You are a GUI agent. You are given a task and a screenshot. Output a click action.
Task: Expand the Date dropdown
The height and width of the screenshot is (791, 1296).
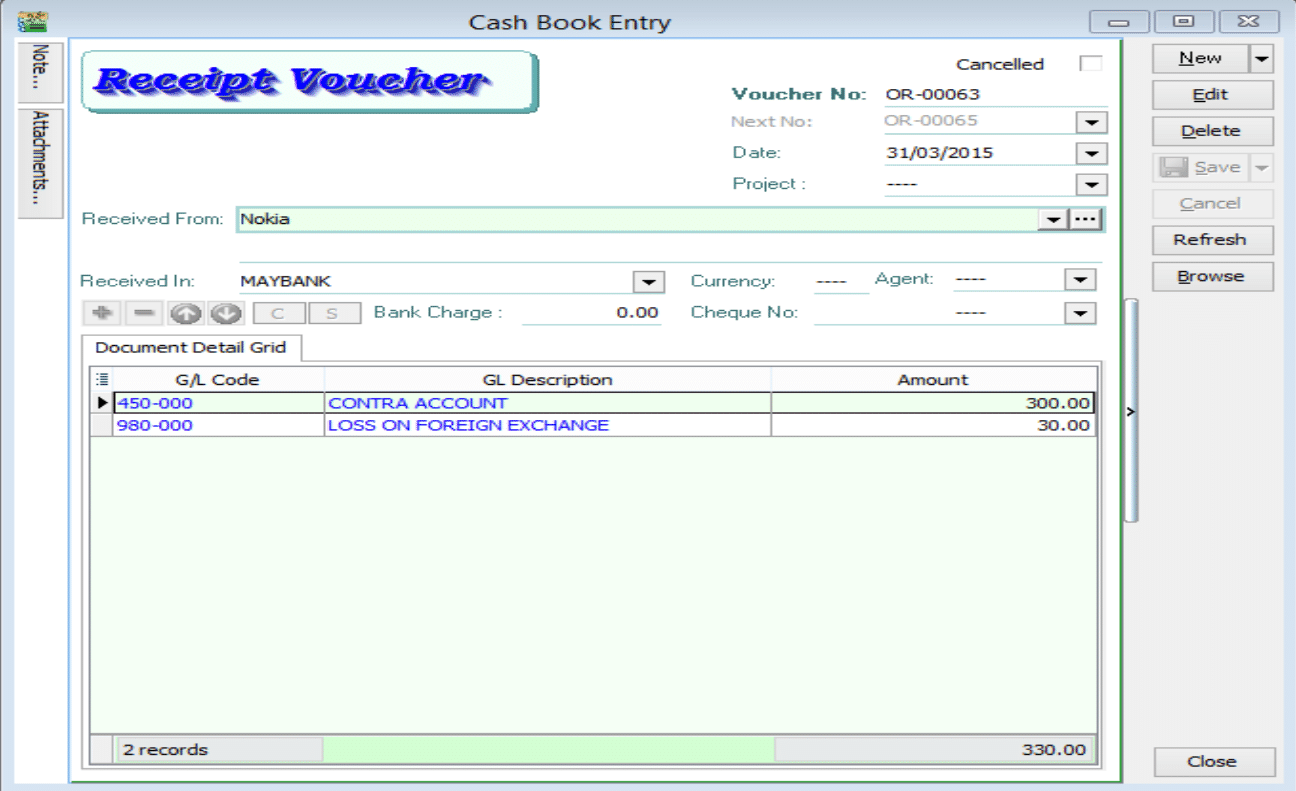click(1091, 154)
